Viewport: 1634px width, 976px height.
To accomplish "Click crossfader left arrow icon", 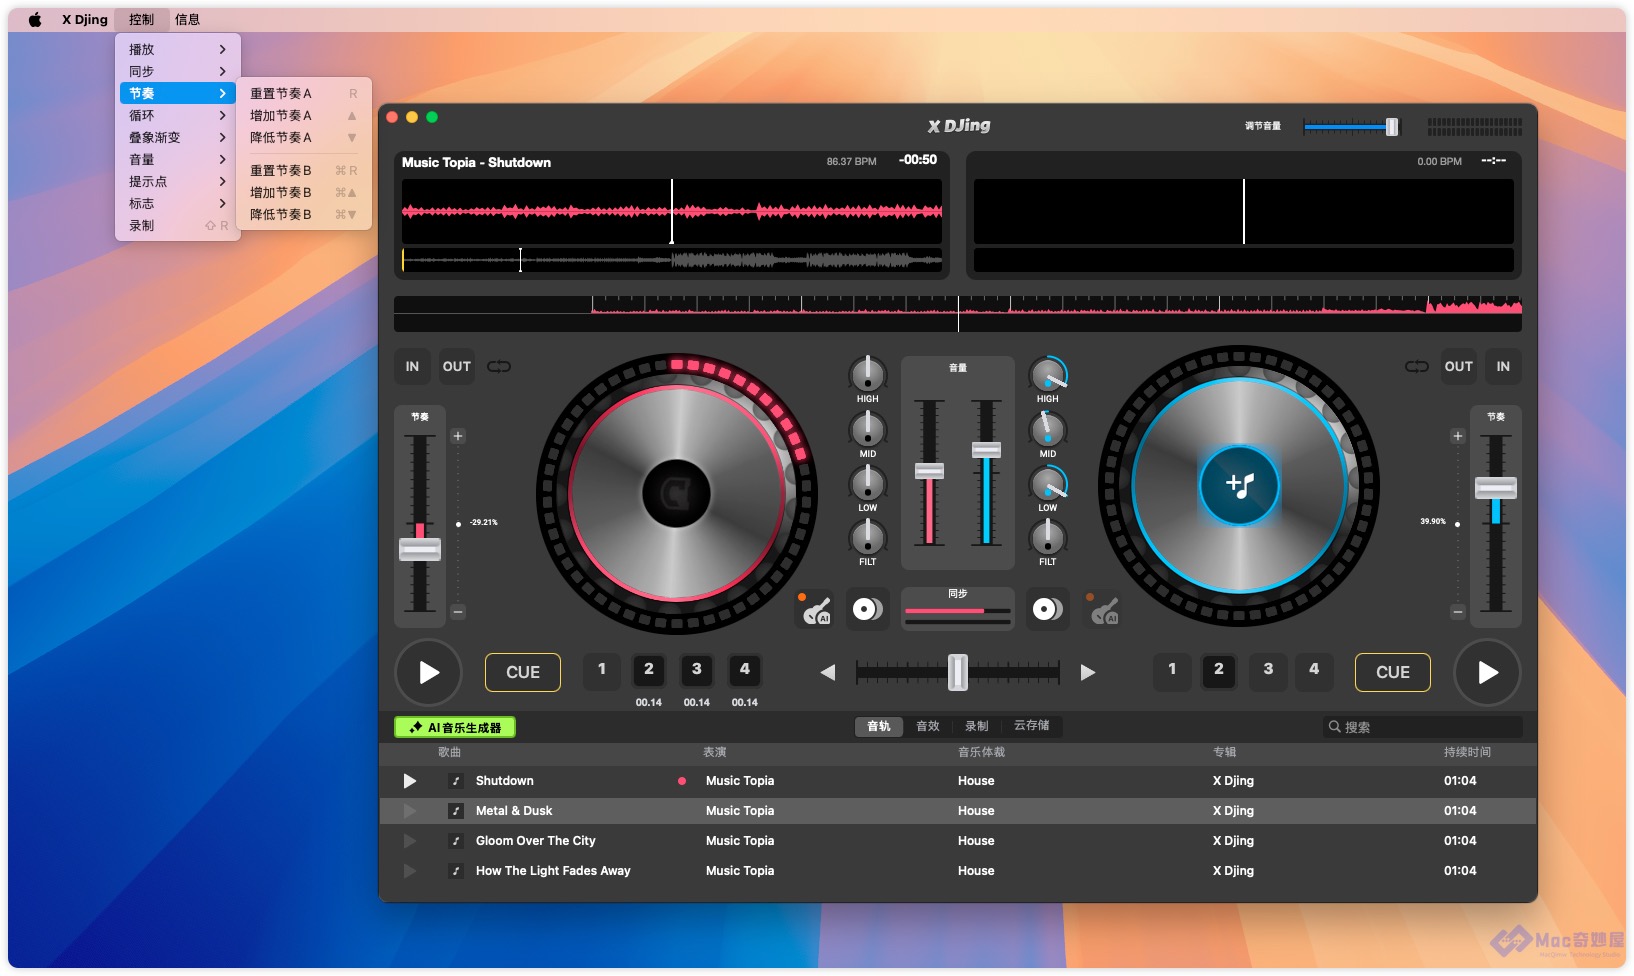I will (x=827, y=673).
